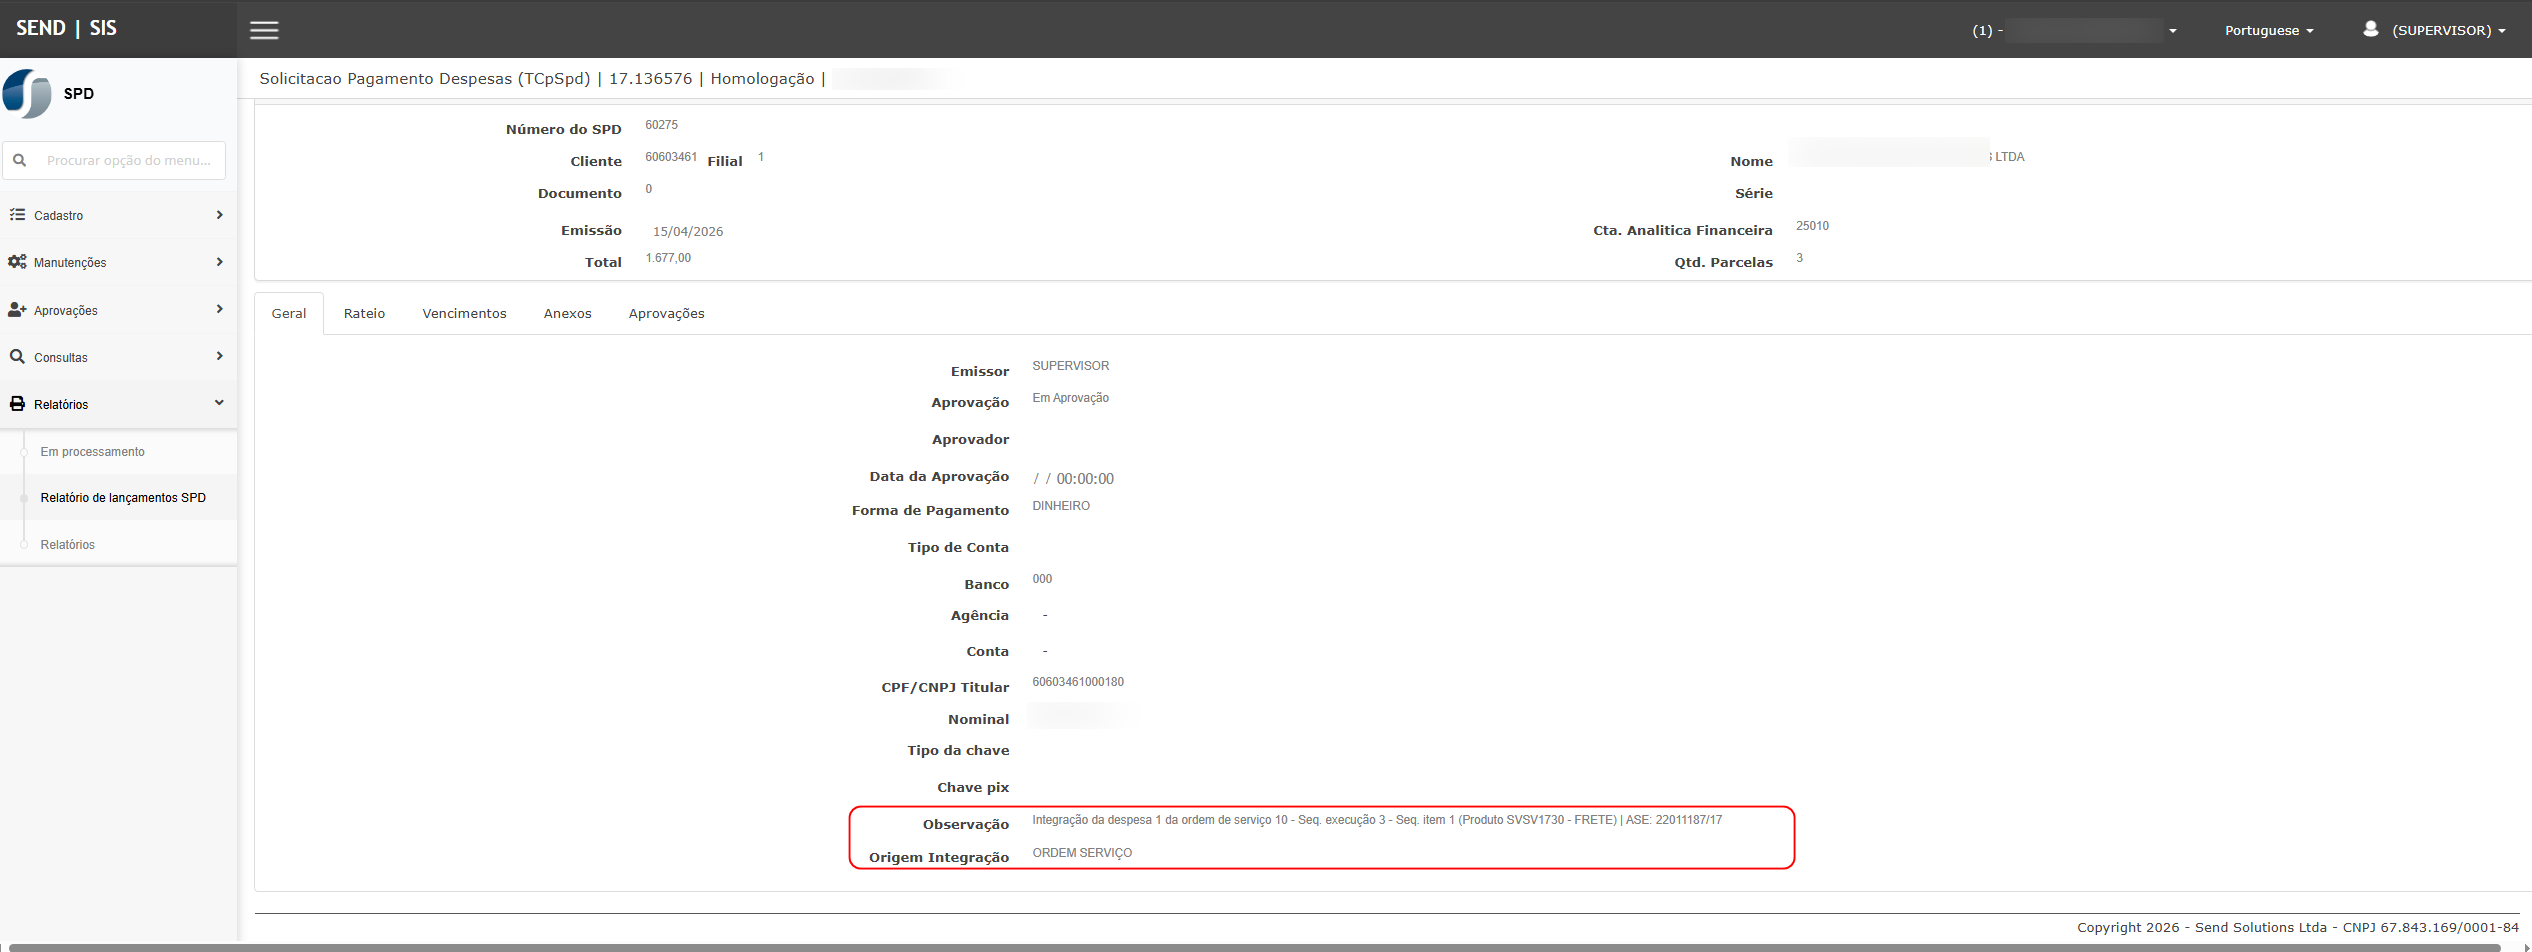Screen dimensions: 2532x952
Task: Switch to the Rateio tab
Action: pos(364,314)
